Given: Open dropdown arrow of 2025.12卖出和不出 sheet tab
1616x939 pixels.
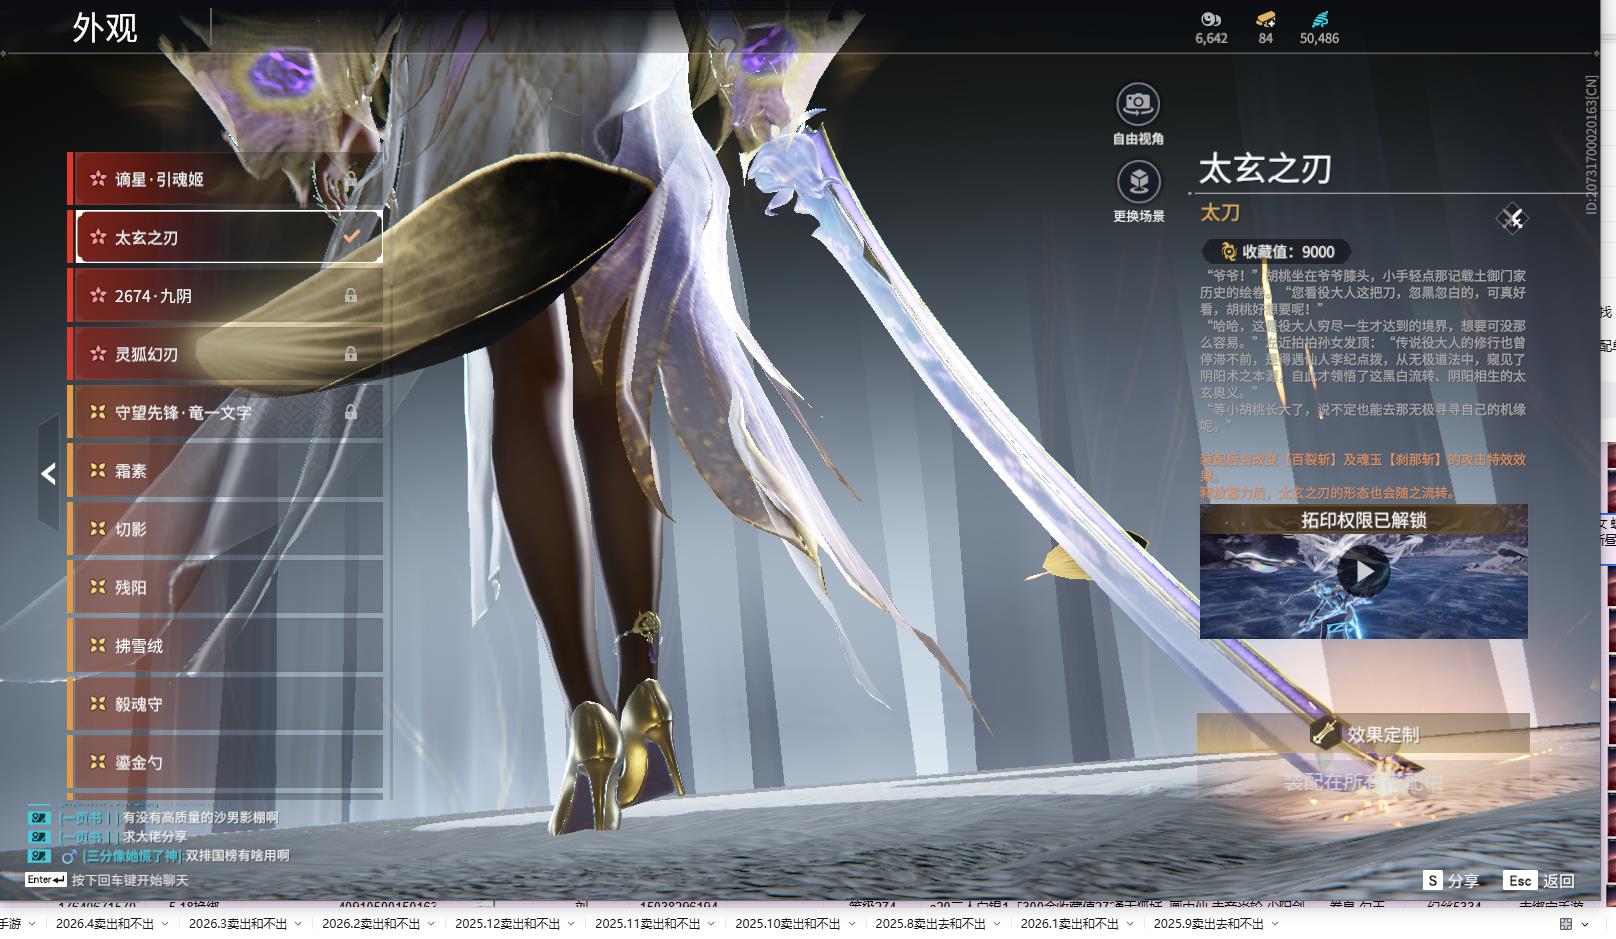Looking at the screenshot, I should 570,924.
